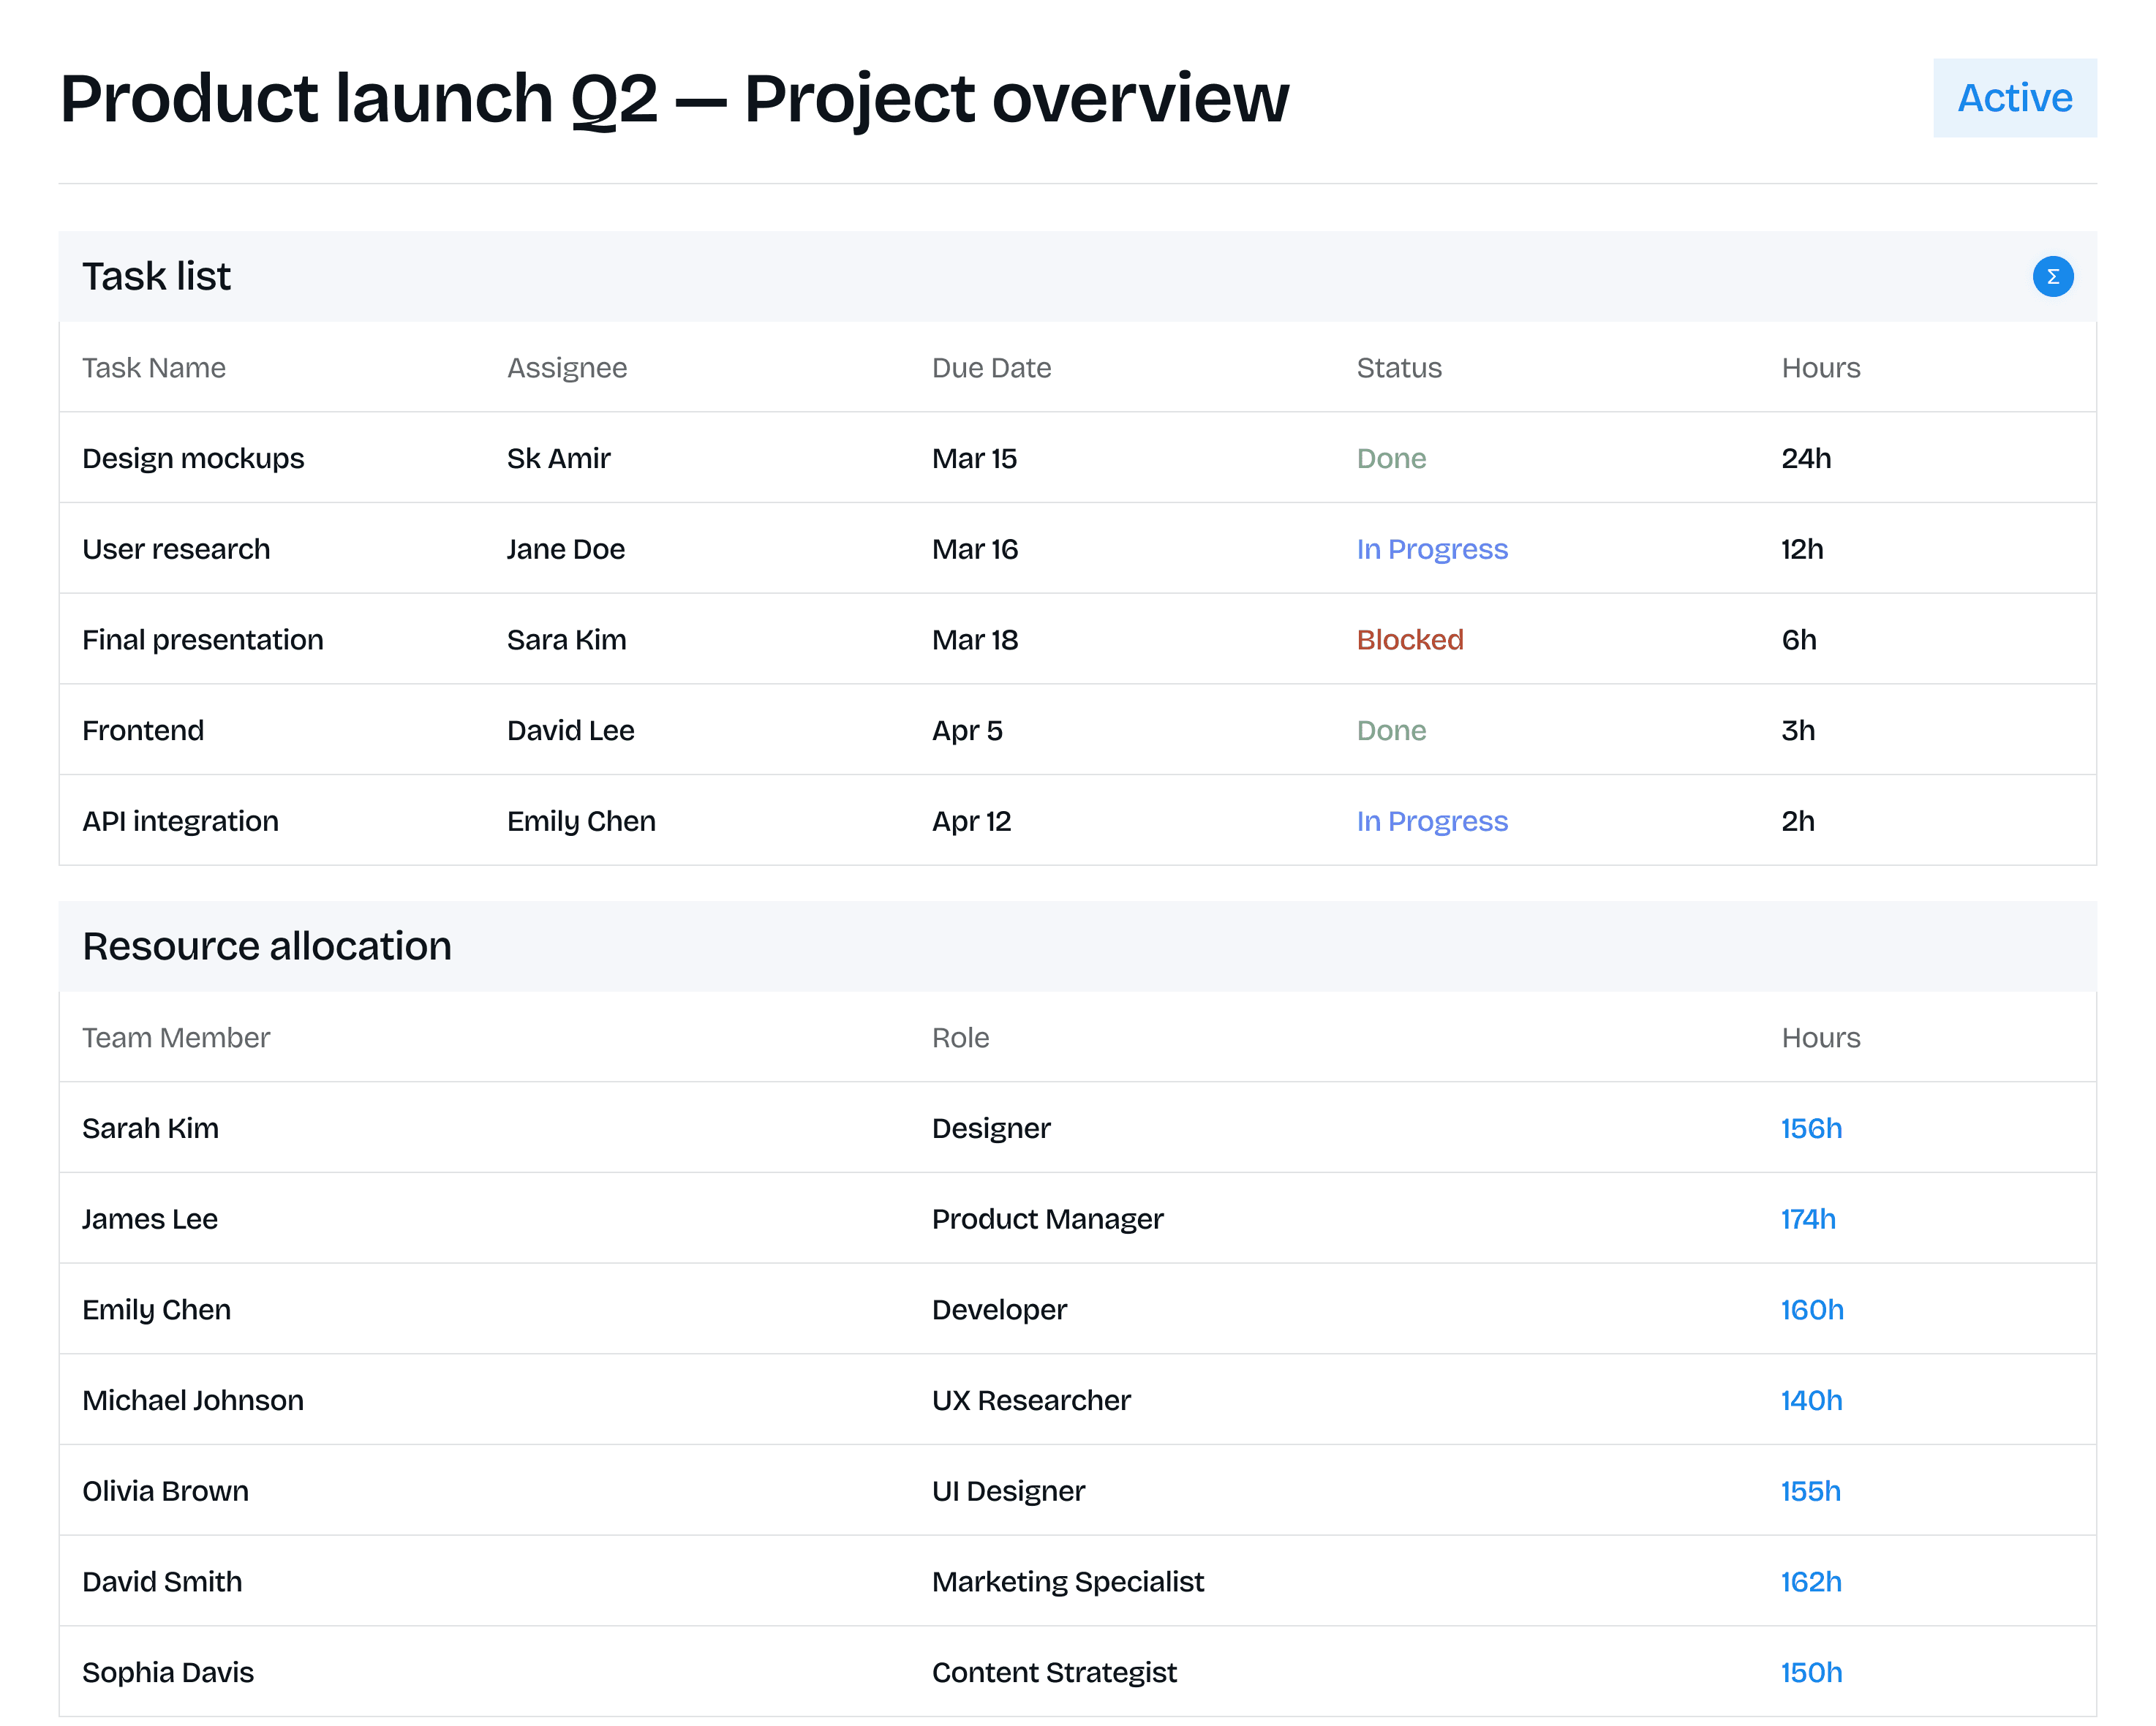Click the Done status for Frontend task
Viewport: 2156px width, 1726px height.
(1390, 731)
